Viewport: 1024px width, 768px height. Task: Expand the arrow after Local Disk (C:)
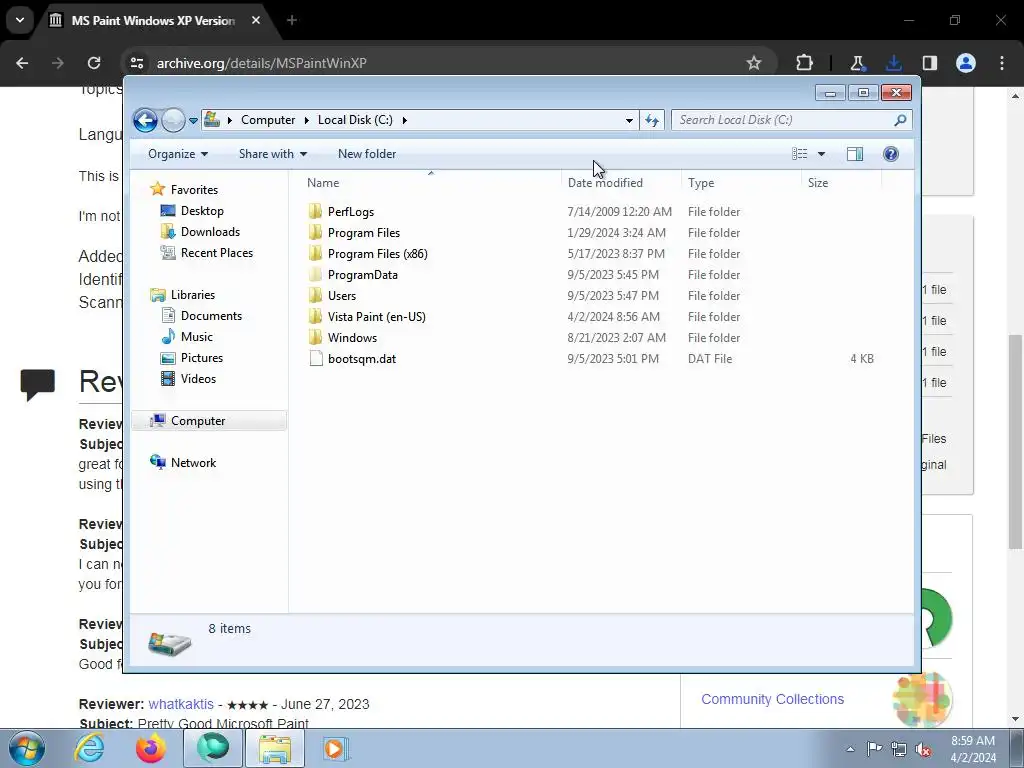(405, 120)
